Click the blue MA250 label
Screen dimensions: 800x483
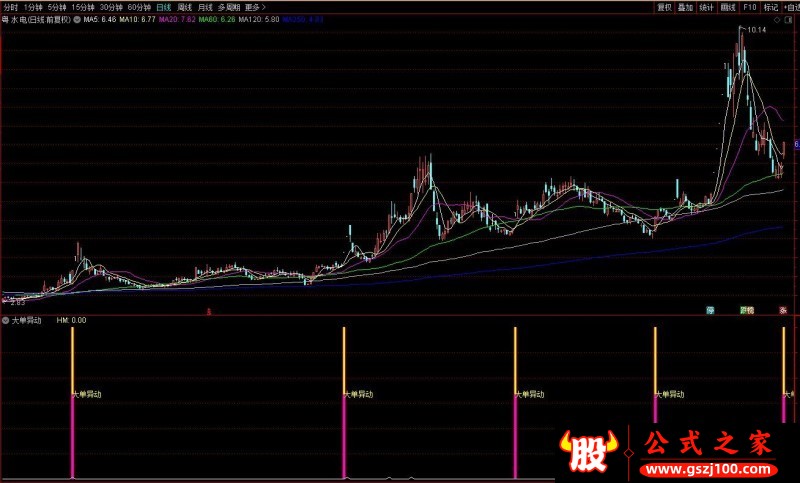303,20
